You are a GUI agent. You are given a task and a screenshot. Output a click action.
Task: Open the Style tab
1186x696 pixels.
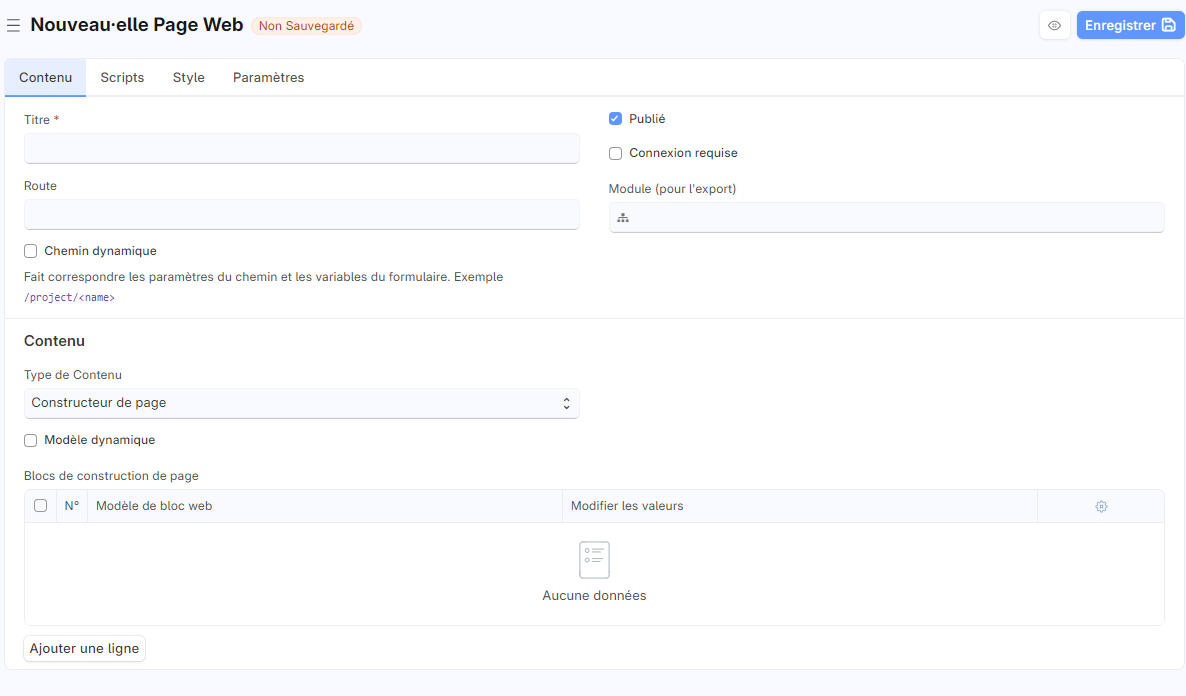[x=188, y=78]
